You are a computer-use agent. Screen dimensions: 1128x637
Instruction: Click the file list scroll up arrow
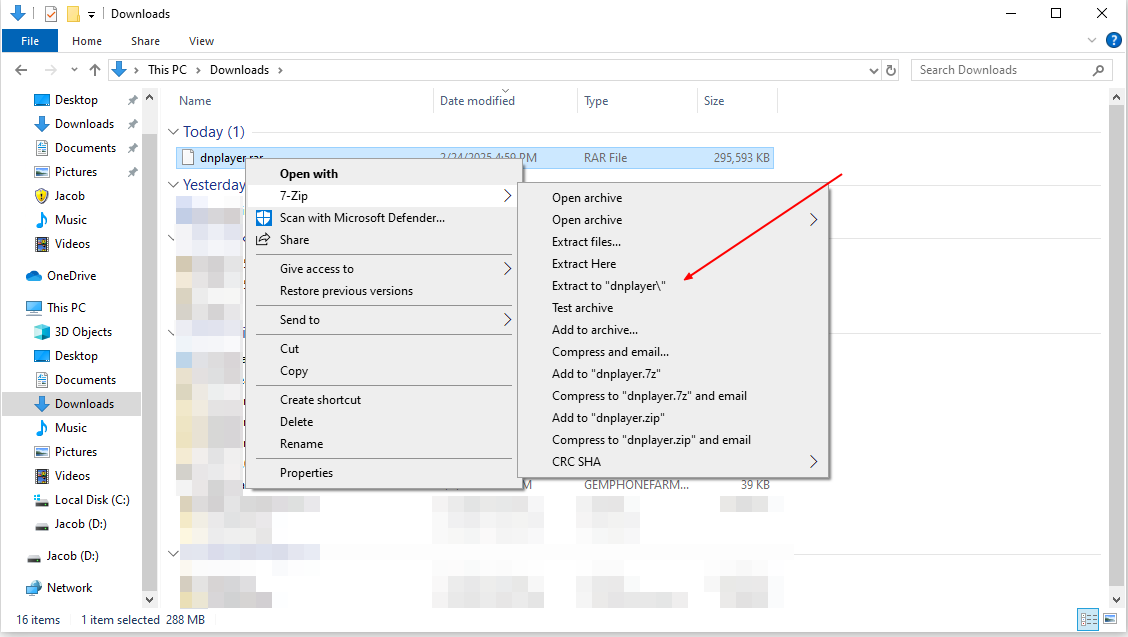[x=1116, y=96]
